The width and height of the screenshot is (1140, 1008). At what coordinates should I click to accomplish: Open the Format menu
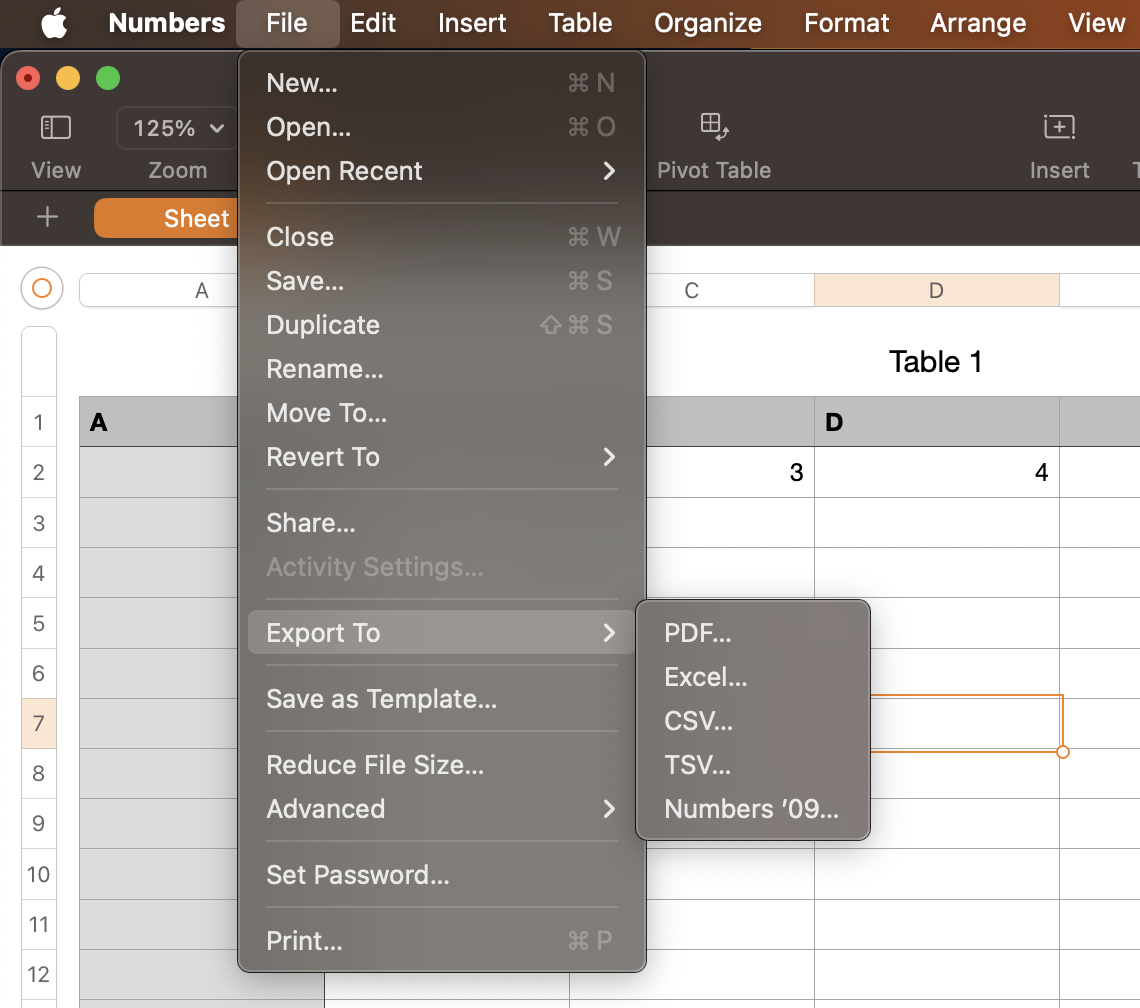pos(846,23)
